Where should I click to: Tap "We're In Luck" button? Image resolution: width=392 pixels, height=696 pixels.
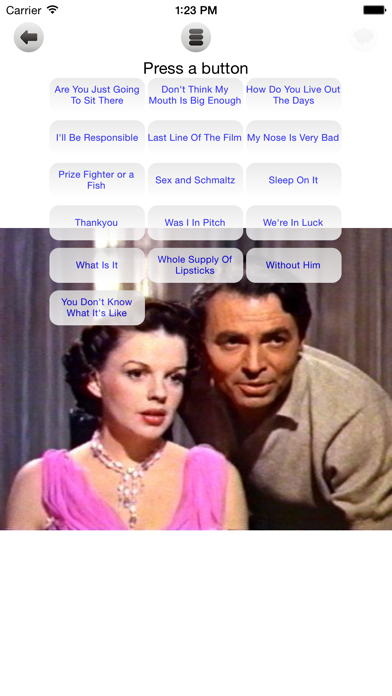pyautogui.click(x=293, y=223)
